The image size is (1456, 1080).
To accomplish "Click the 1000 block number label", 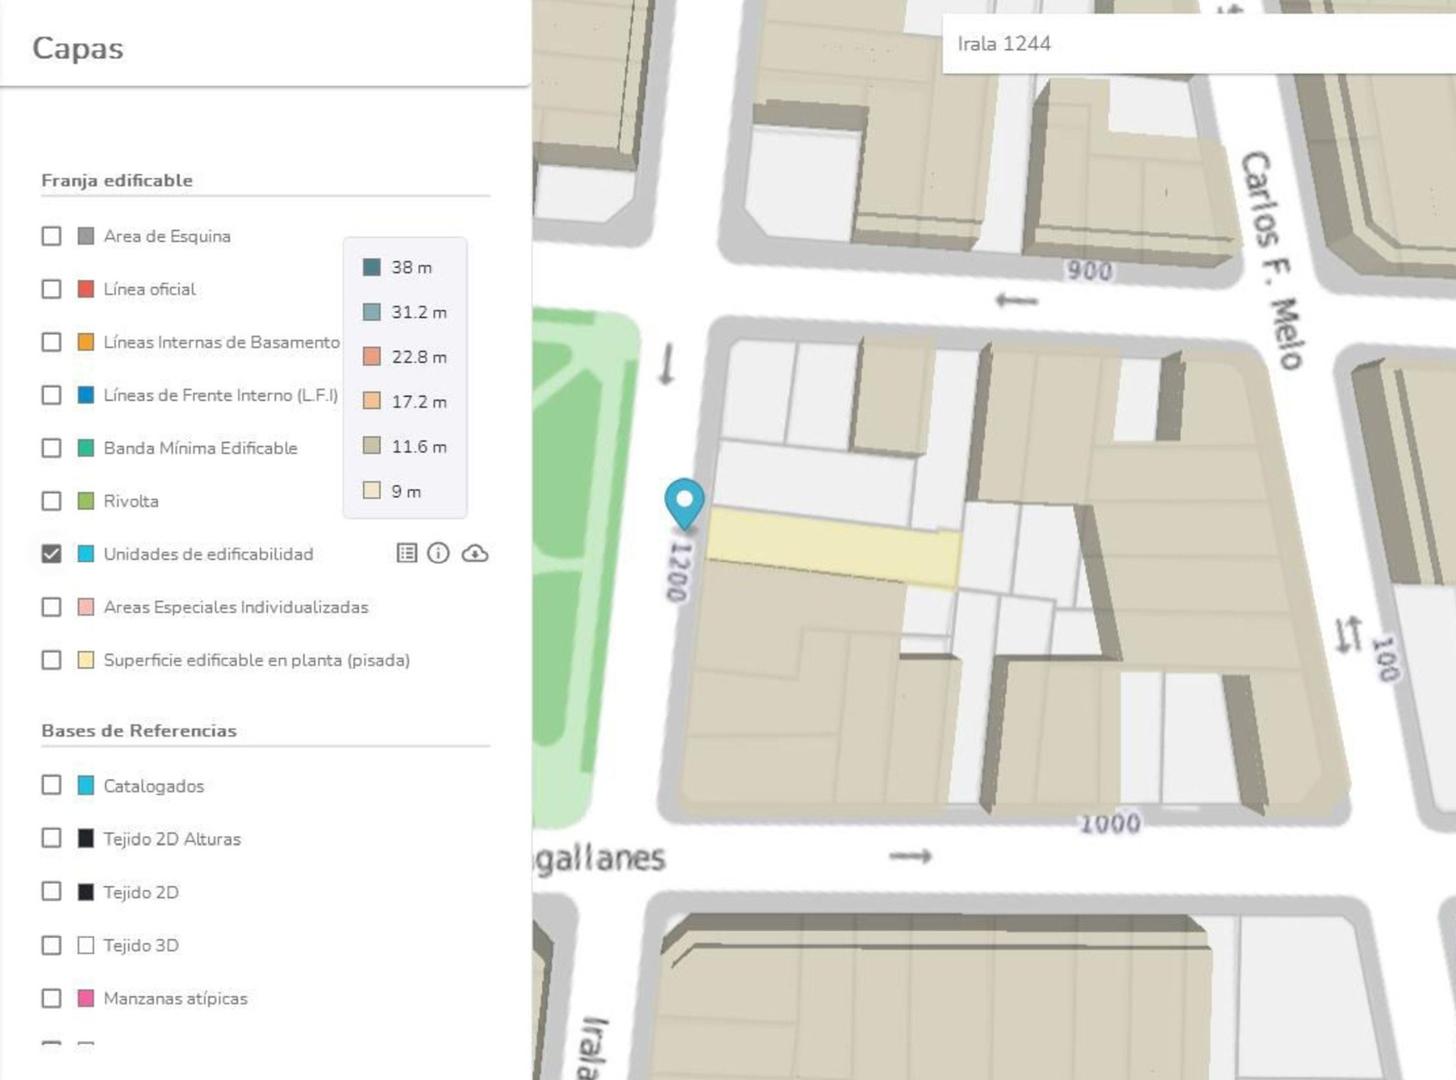I will pyautogui.click(x=1110, y=824).
